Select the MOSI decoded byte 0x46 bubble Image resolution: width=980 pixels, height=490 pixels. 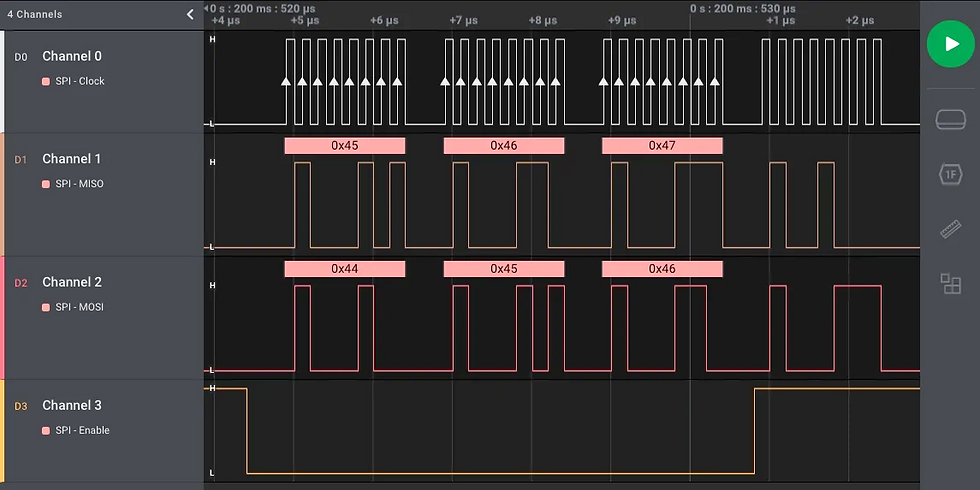pos(662,269)
